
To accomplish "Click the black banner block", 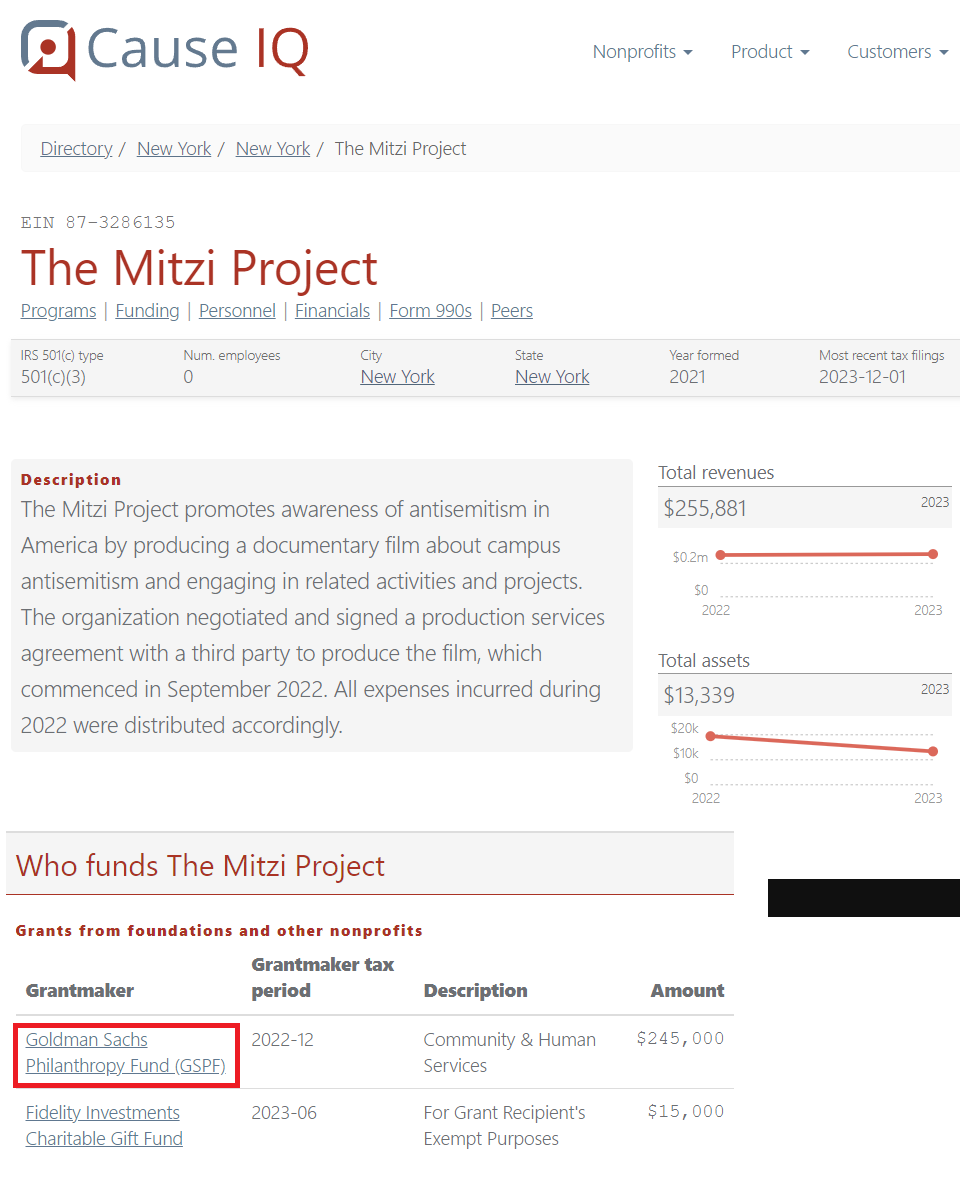I will pyautogui.click(x=864, y=898).
